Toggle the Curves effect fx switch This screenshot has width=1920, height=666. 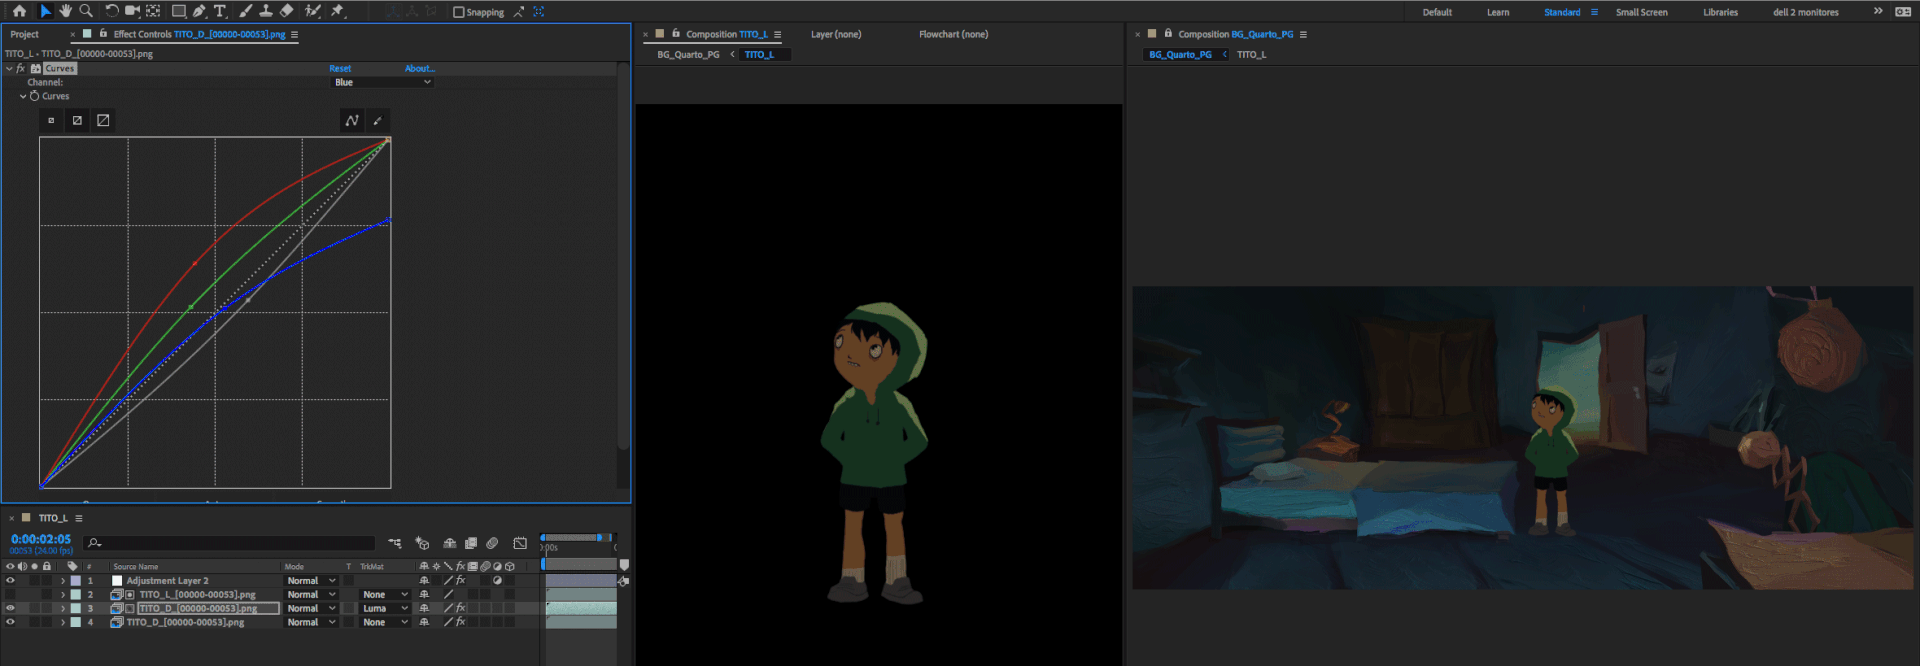point(20,68)
